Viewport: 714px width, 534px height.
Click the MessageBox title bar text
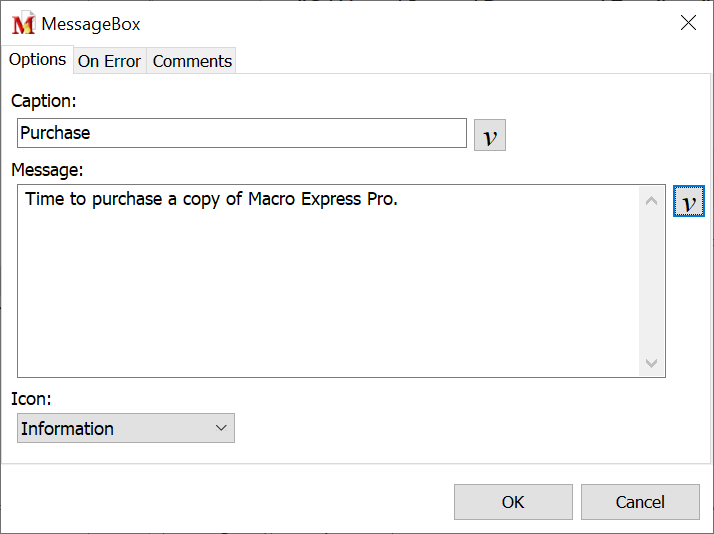coord(91,24)
